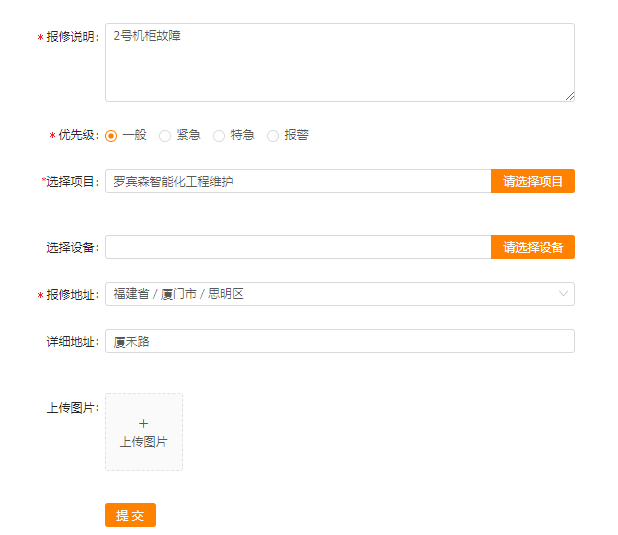Select the 一般 priority radio button
Viewport: 618px width, 535px height.
(111, 136)
